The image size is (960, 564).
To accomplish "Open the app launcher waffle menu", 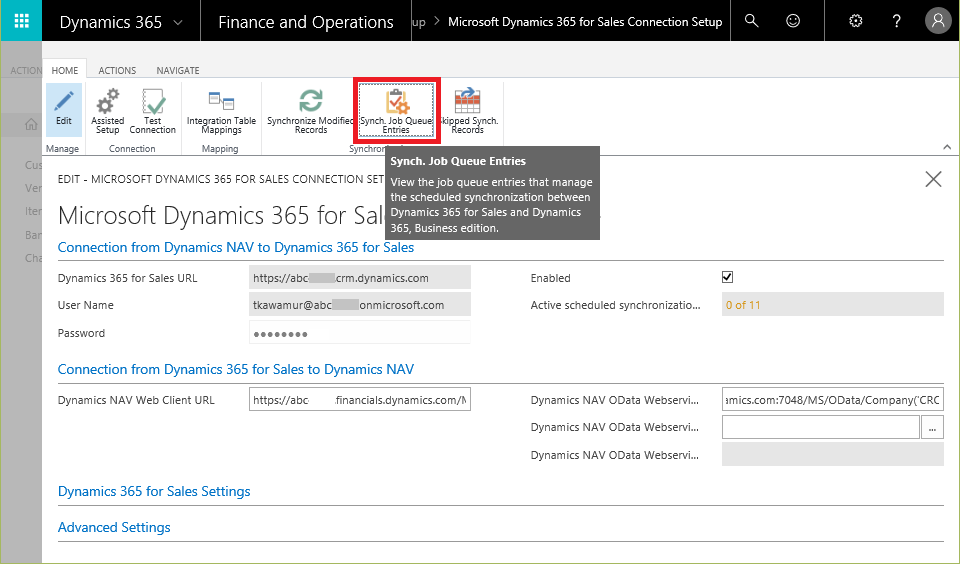I will coord(21,21).
